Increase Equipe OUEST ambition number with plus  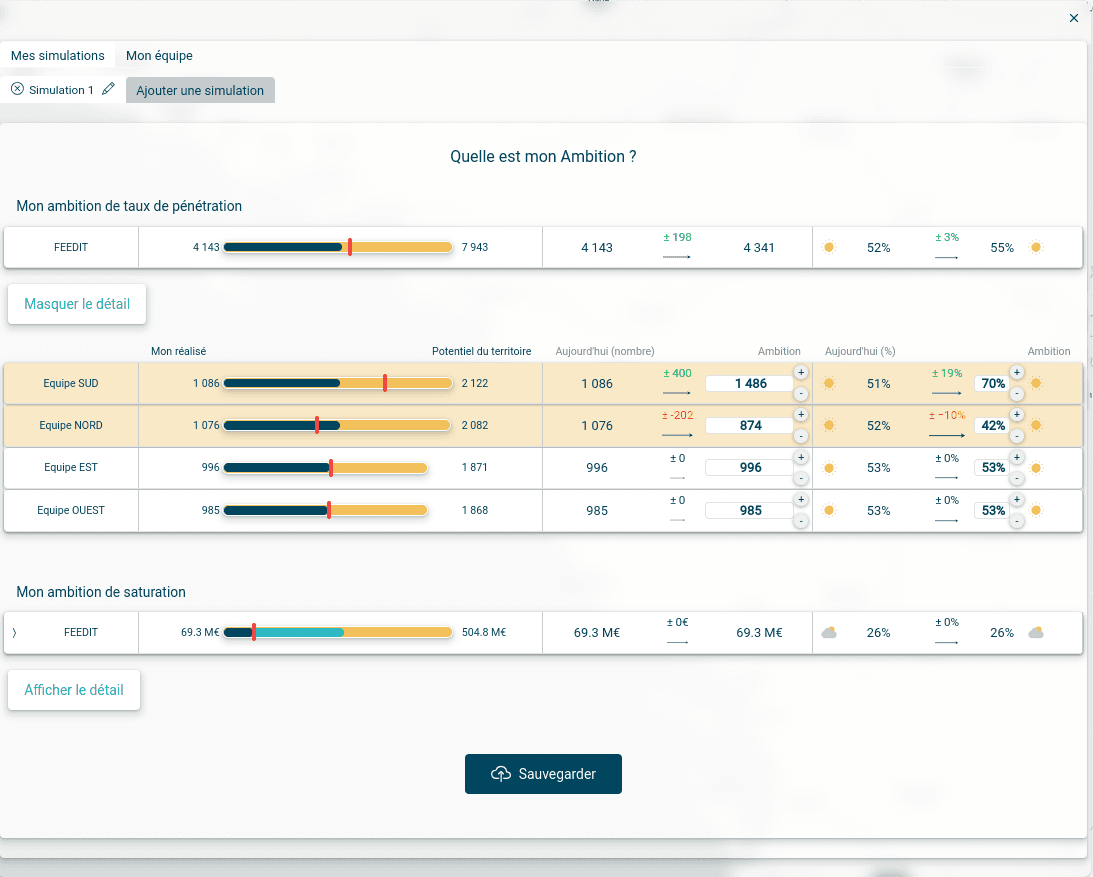pos(801,500)
